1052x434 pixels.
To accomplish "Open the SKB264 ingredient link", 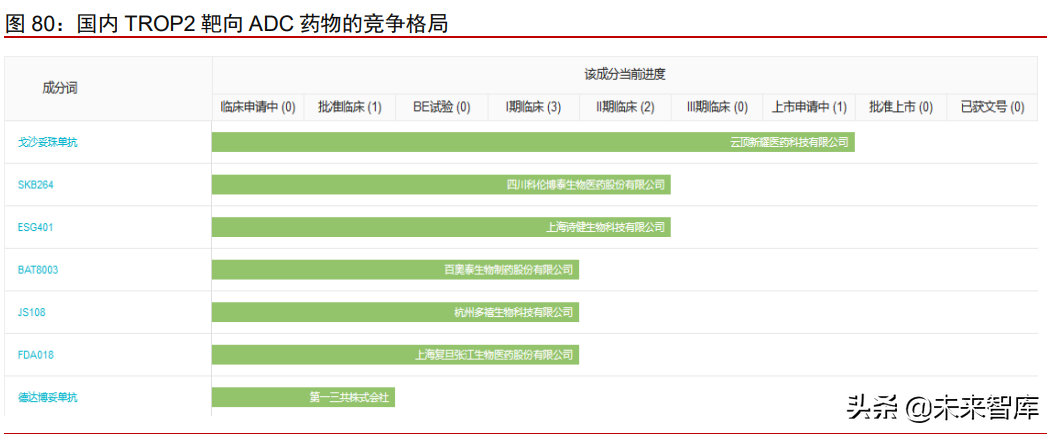I will 36,185.
